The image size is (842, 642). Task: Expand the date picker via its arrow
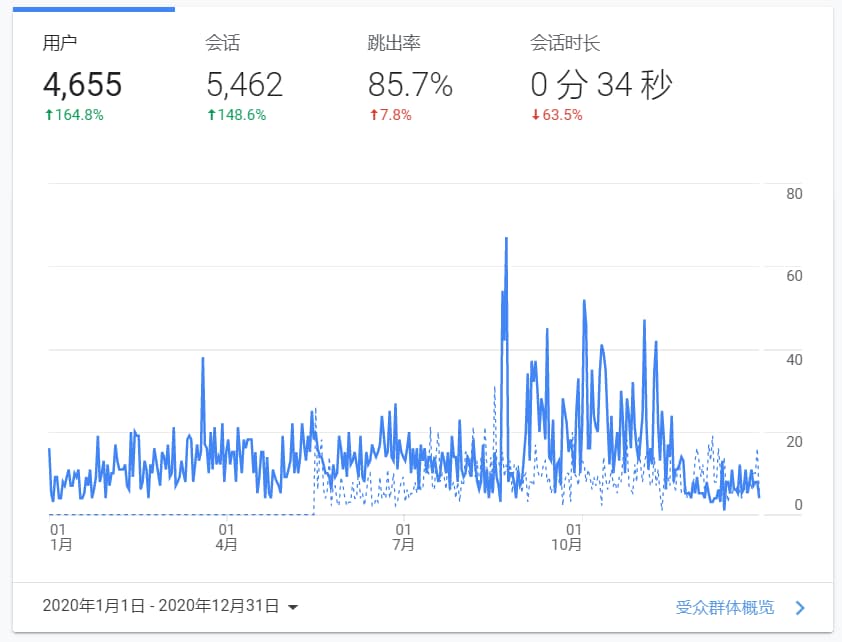click(291, 606)
